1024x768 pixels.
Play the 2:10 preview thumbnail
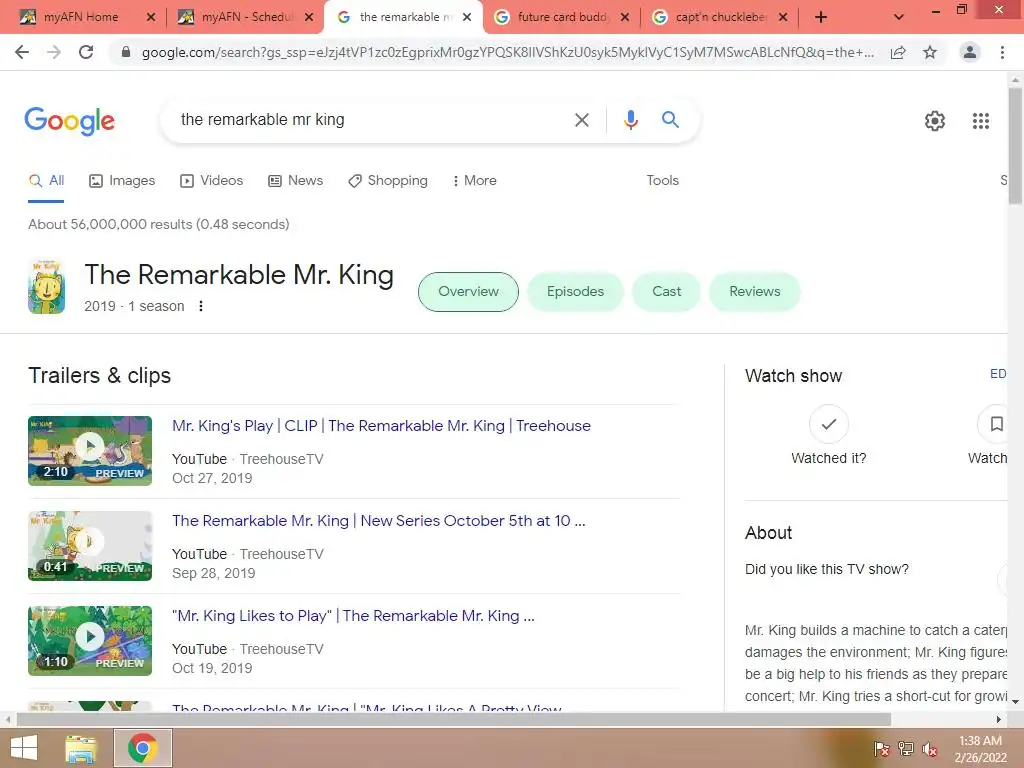90,451
